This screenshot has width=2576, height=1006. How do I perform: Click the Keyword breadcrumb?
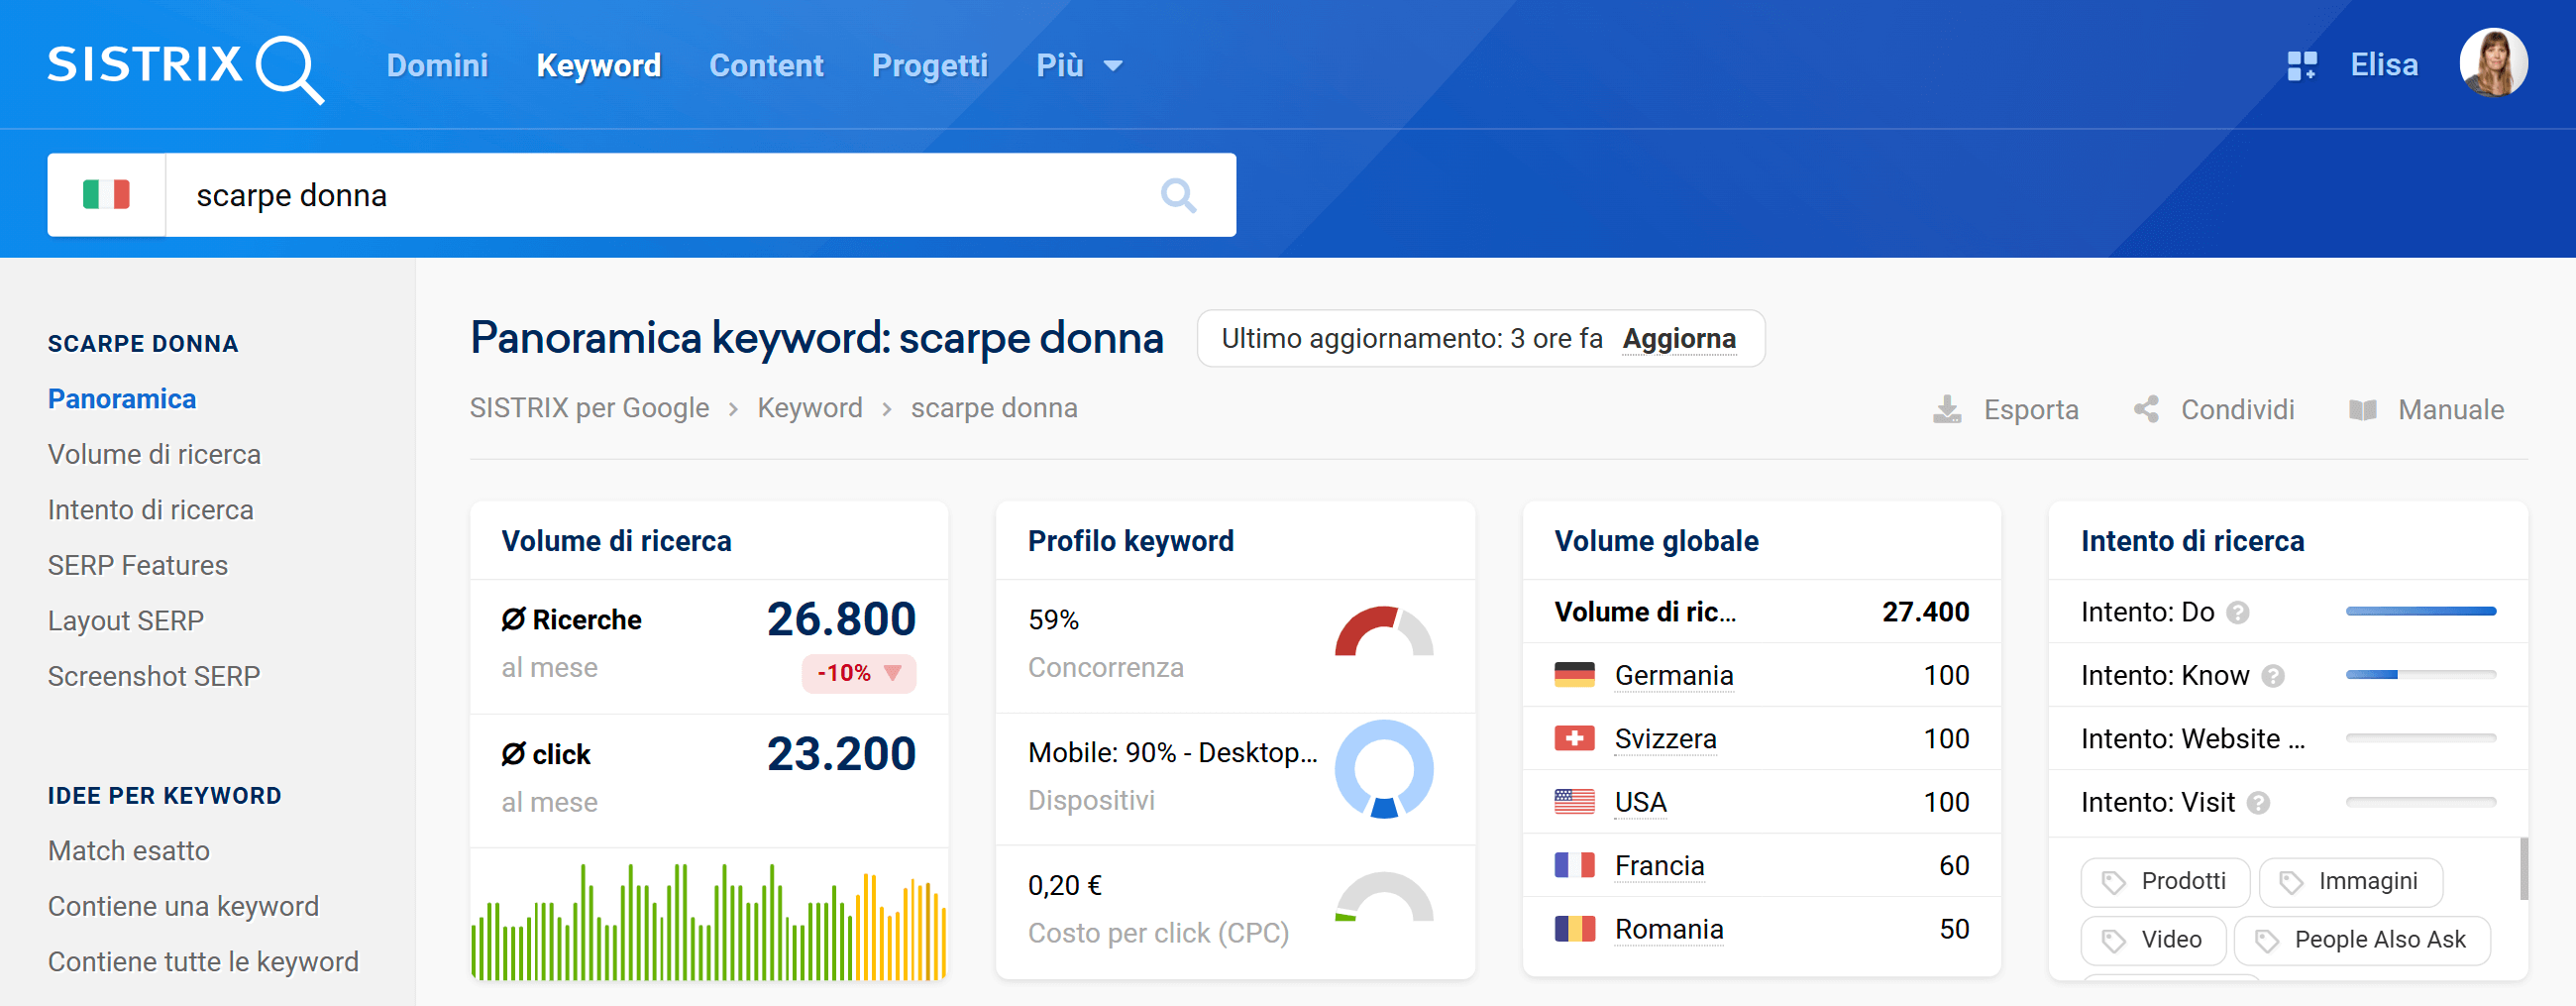[809, 408]
